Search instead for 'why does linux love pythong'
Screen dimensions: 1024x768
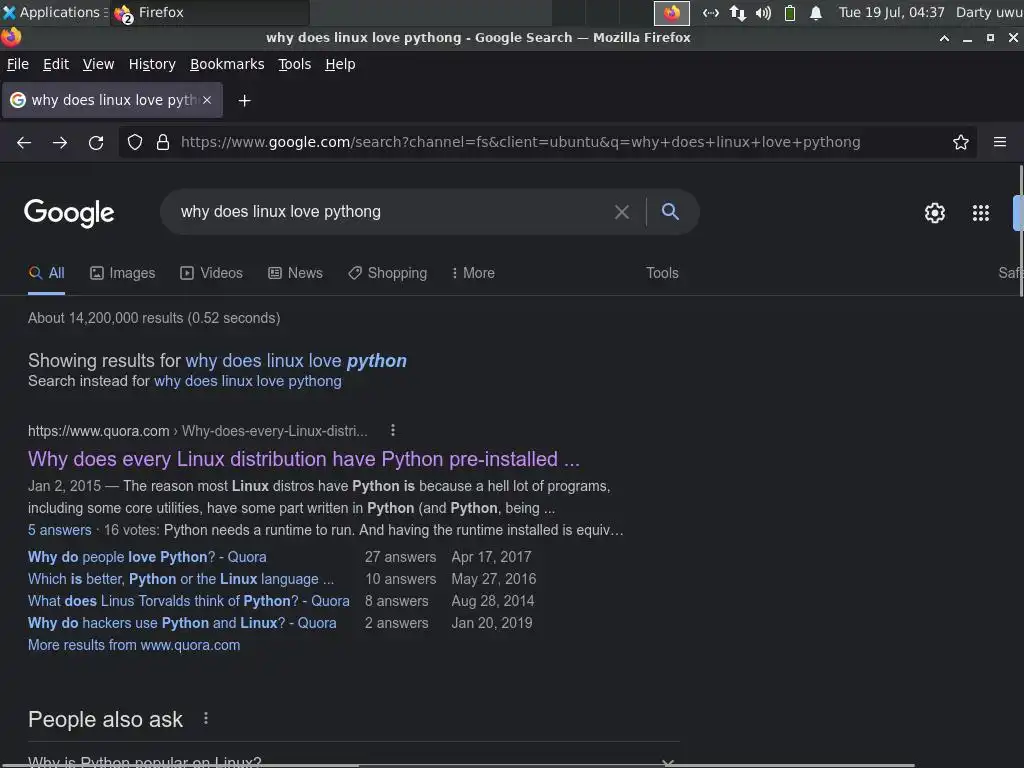[x=248, y=381]
